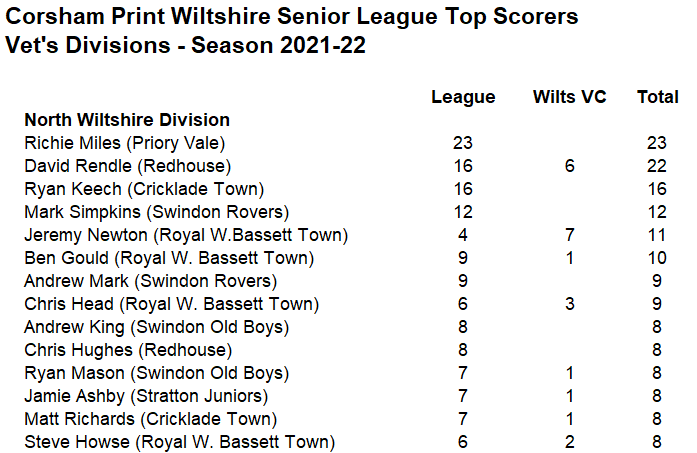This screenshot has width=697, height=453.
Task: Select Ben Gould (Royal W. Bassett Town)
Action: pos(169,258)
